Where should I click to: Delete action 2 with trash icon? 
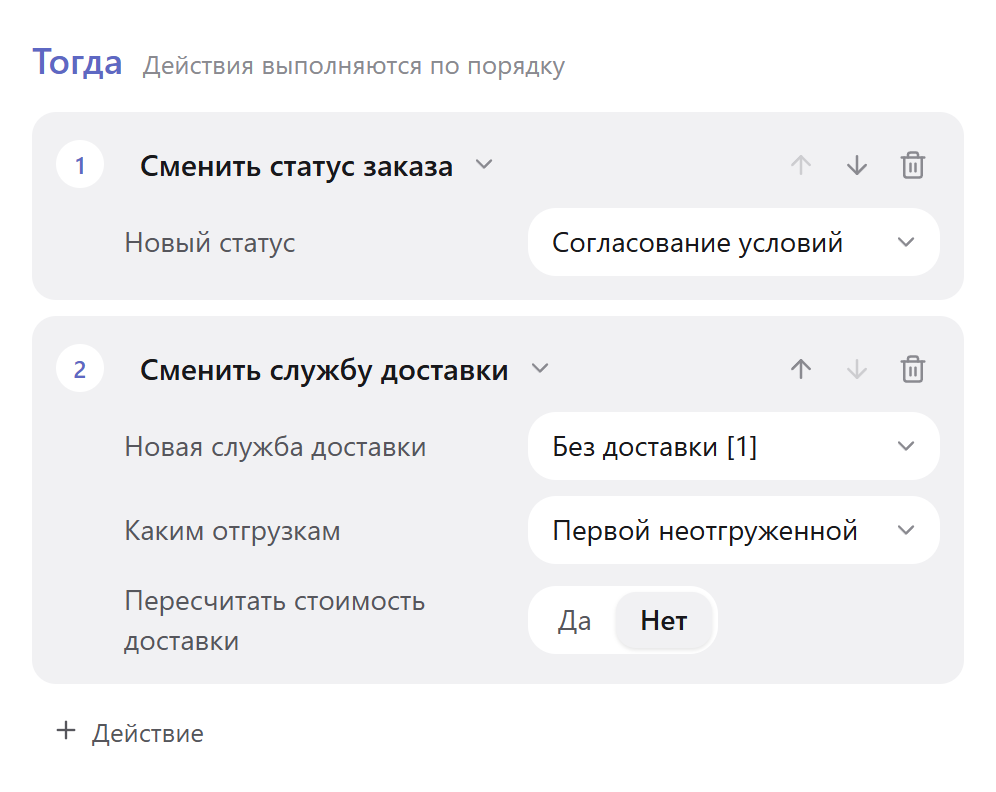tap(913, 369)
